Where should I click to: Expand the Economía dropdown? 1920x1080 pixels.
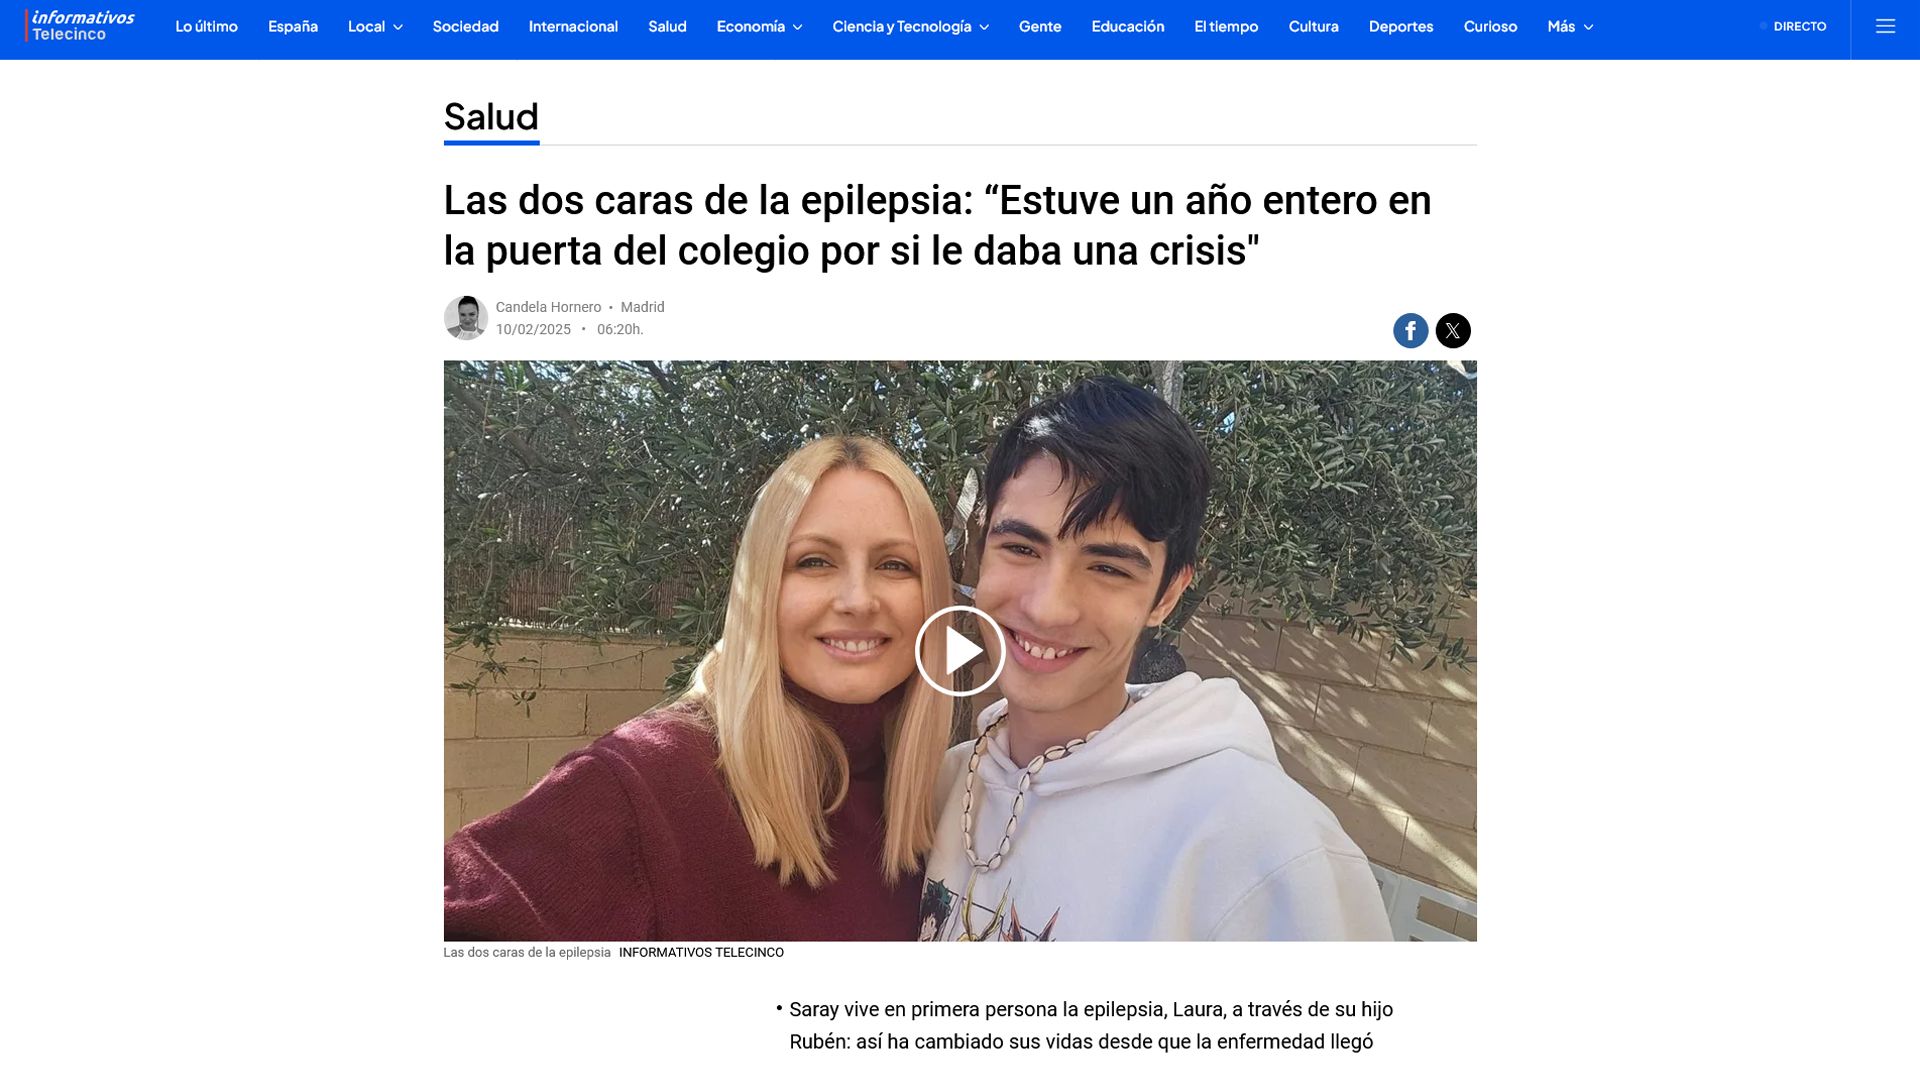759,27
